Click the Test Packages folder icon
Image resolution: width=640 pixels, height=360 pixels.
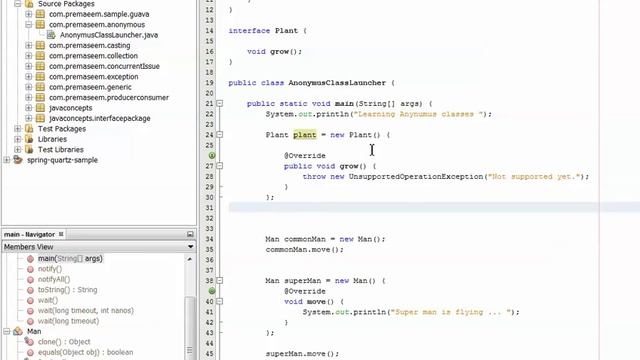[29, 129]
